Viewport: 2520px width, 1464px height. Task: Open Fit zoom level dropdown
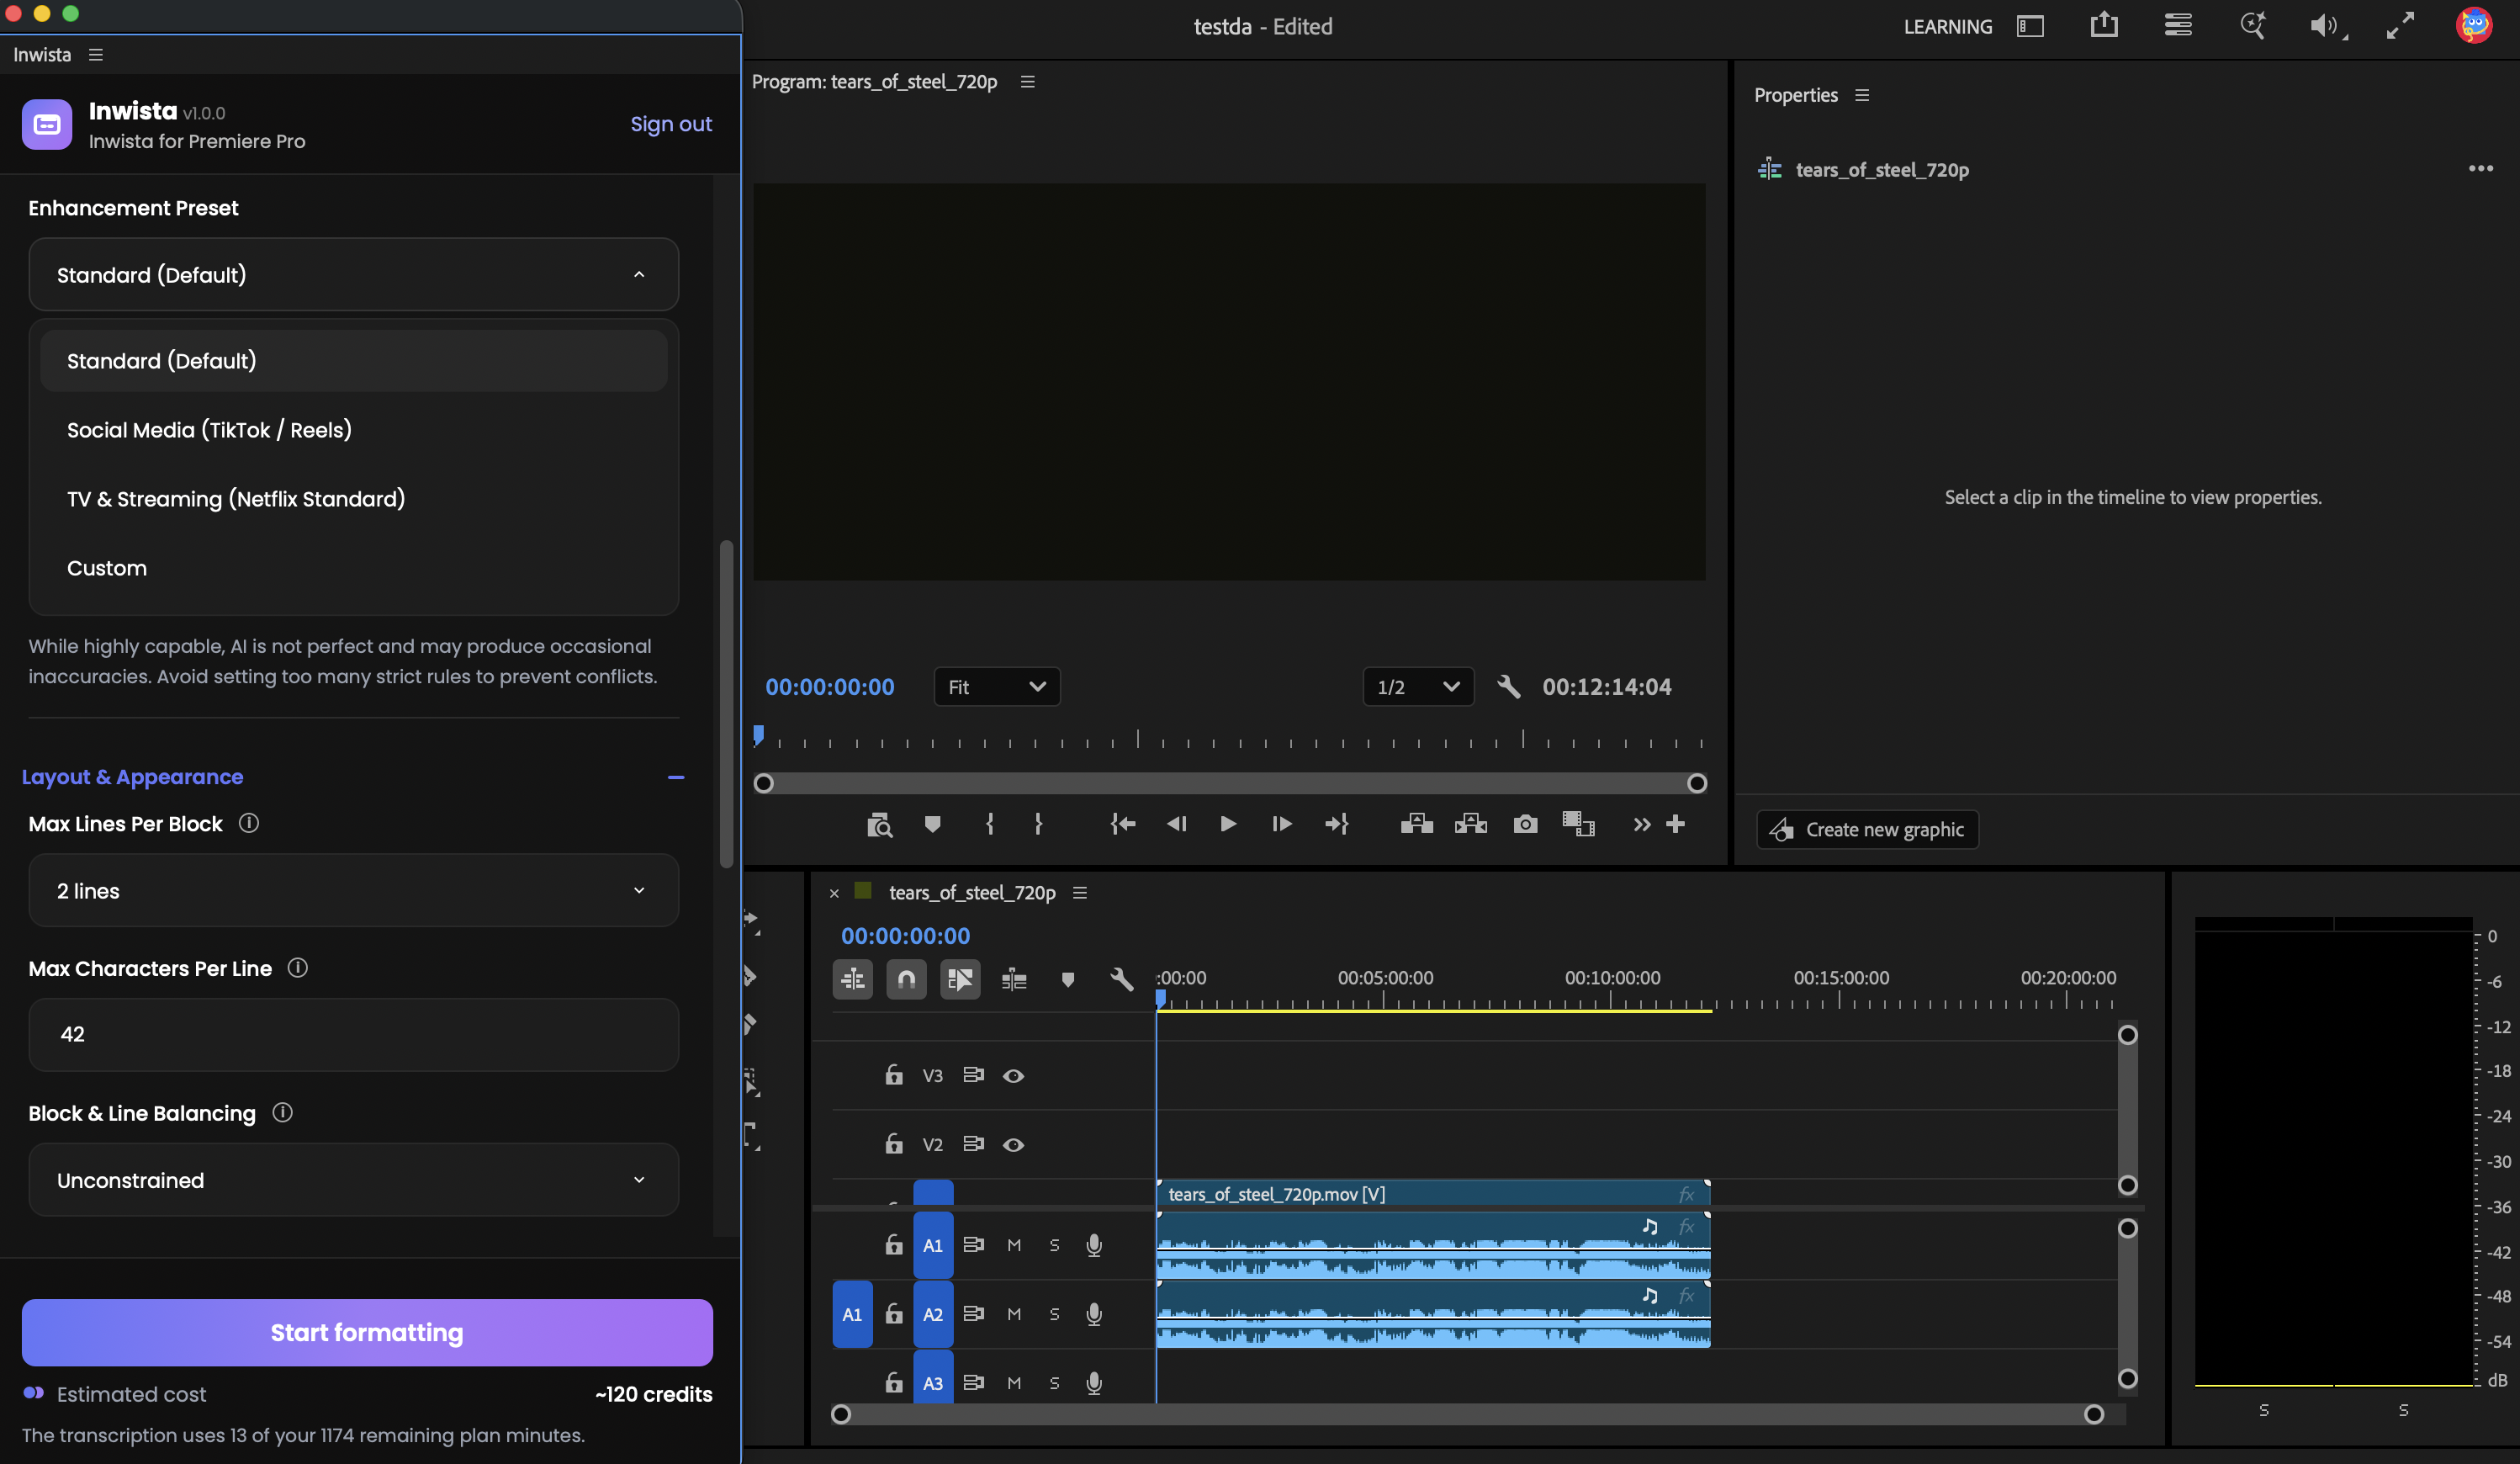point(997,687)
